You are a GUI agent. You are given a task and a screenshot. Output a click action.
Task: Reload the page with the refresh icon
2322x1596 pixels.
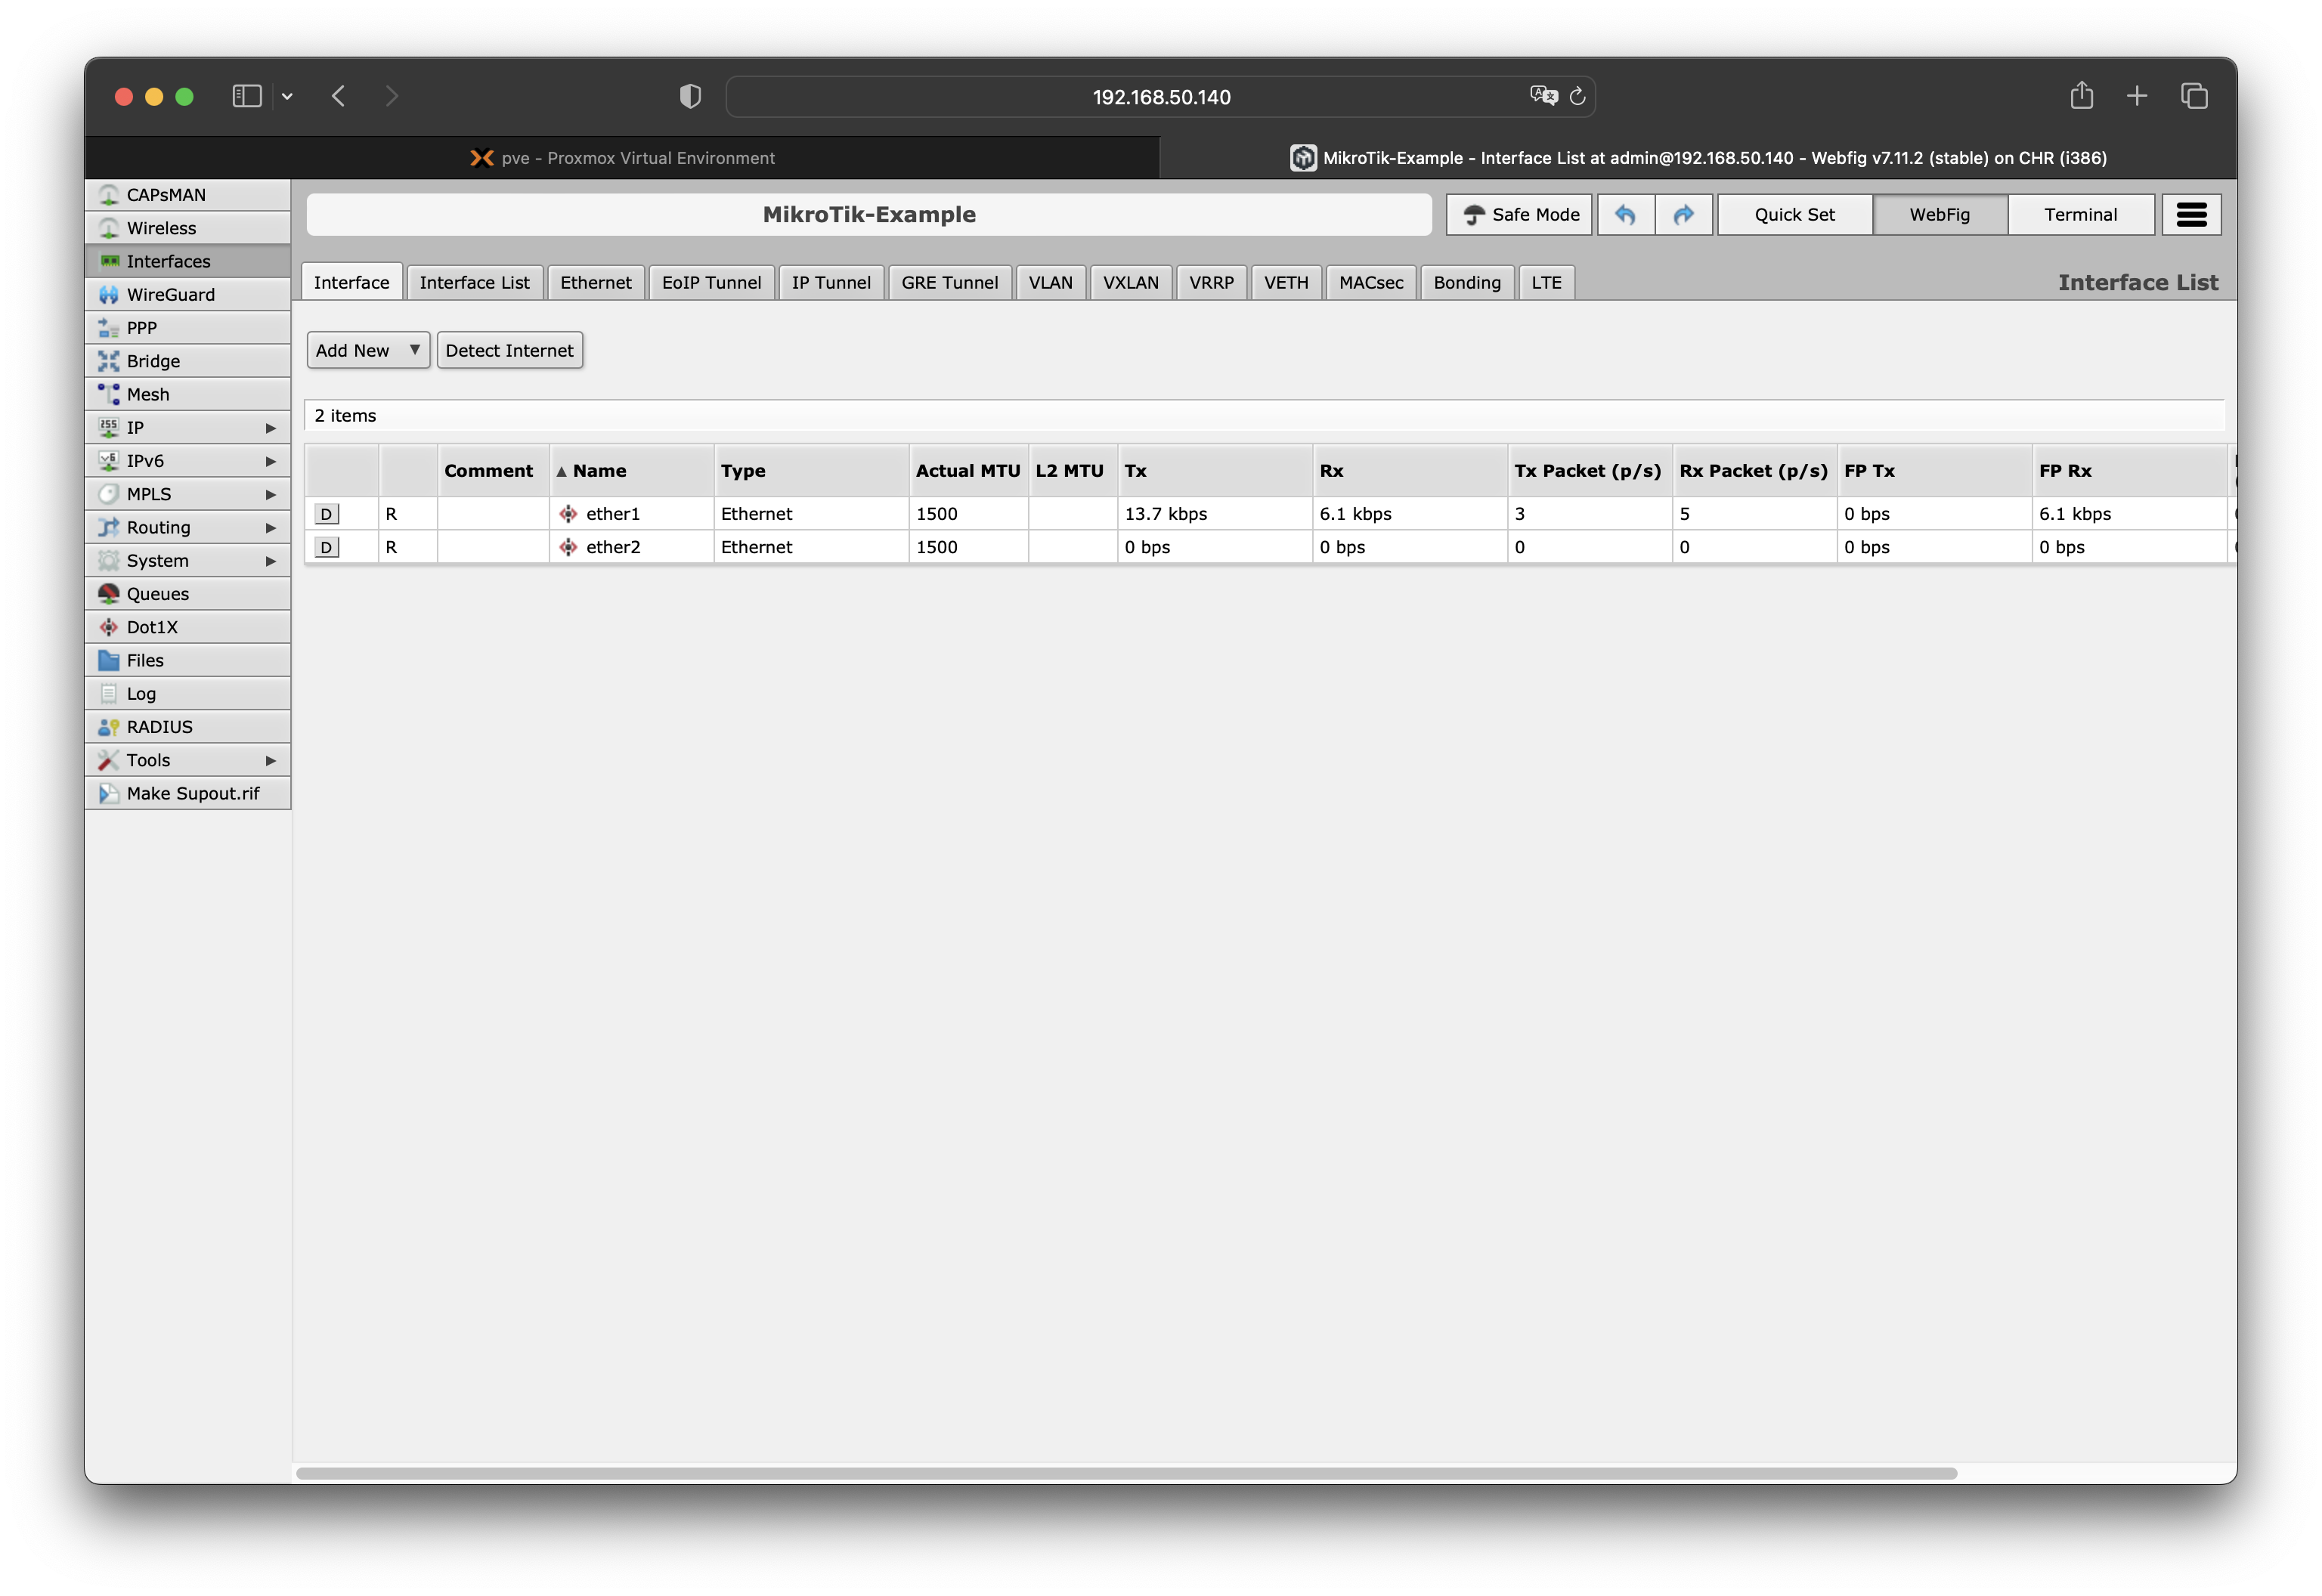pos(1577,96)
